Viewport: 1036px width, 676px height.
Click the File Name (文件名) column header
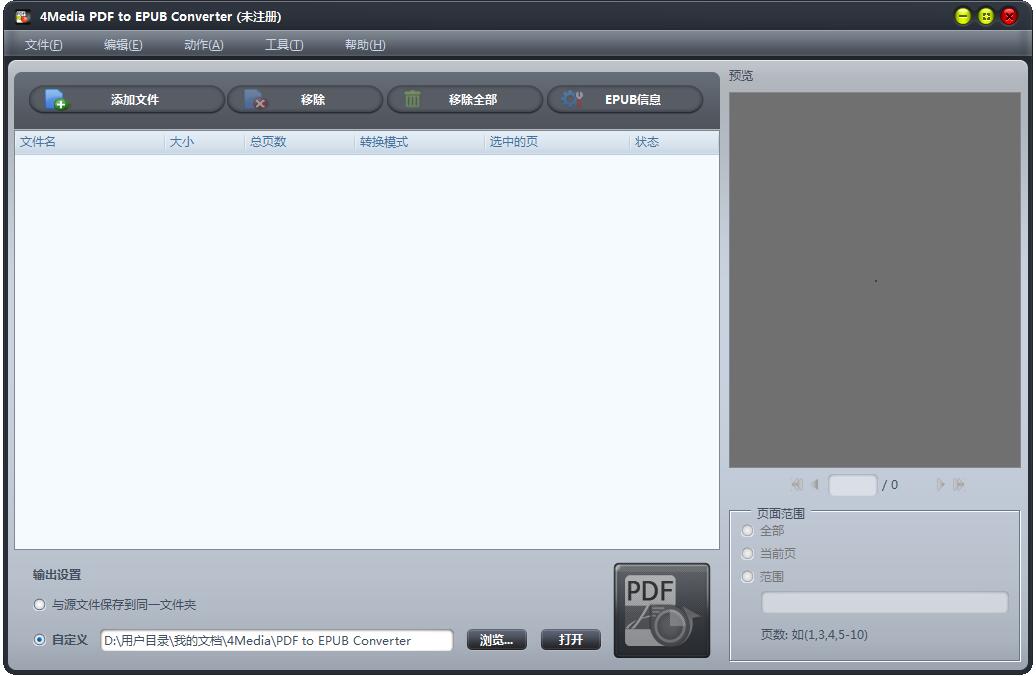(90, 142)
